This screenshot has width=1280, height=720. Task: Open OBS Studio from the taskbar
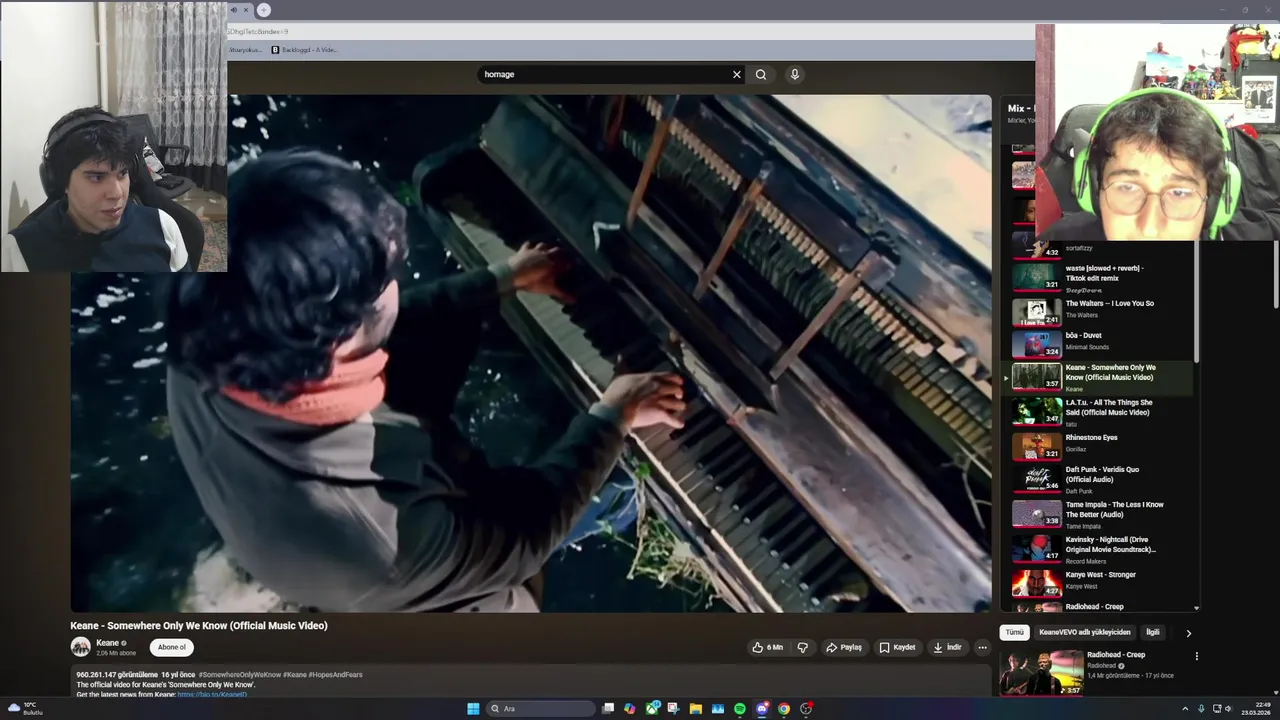(x=806, y=709)
